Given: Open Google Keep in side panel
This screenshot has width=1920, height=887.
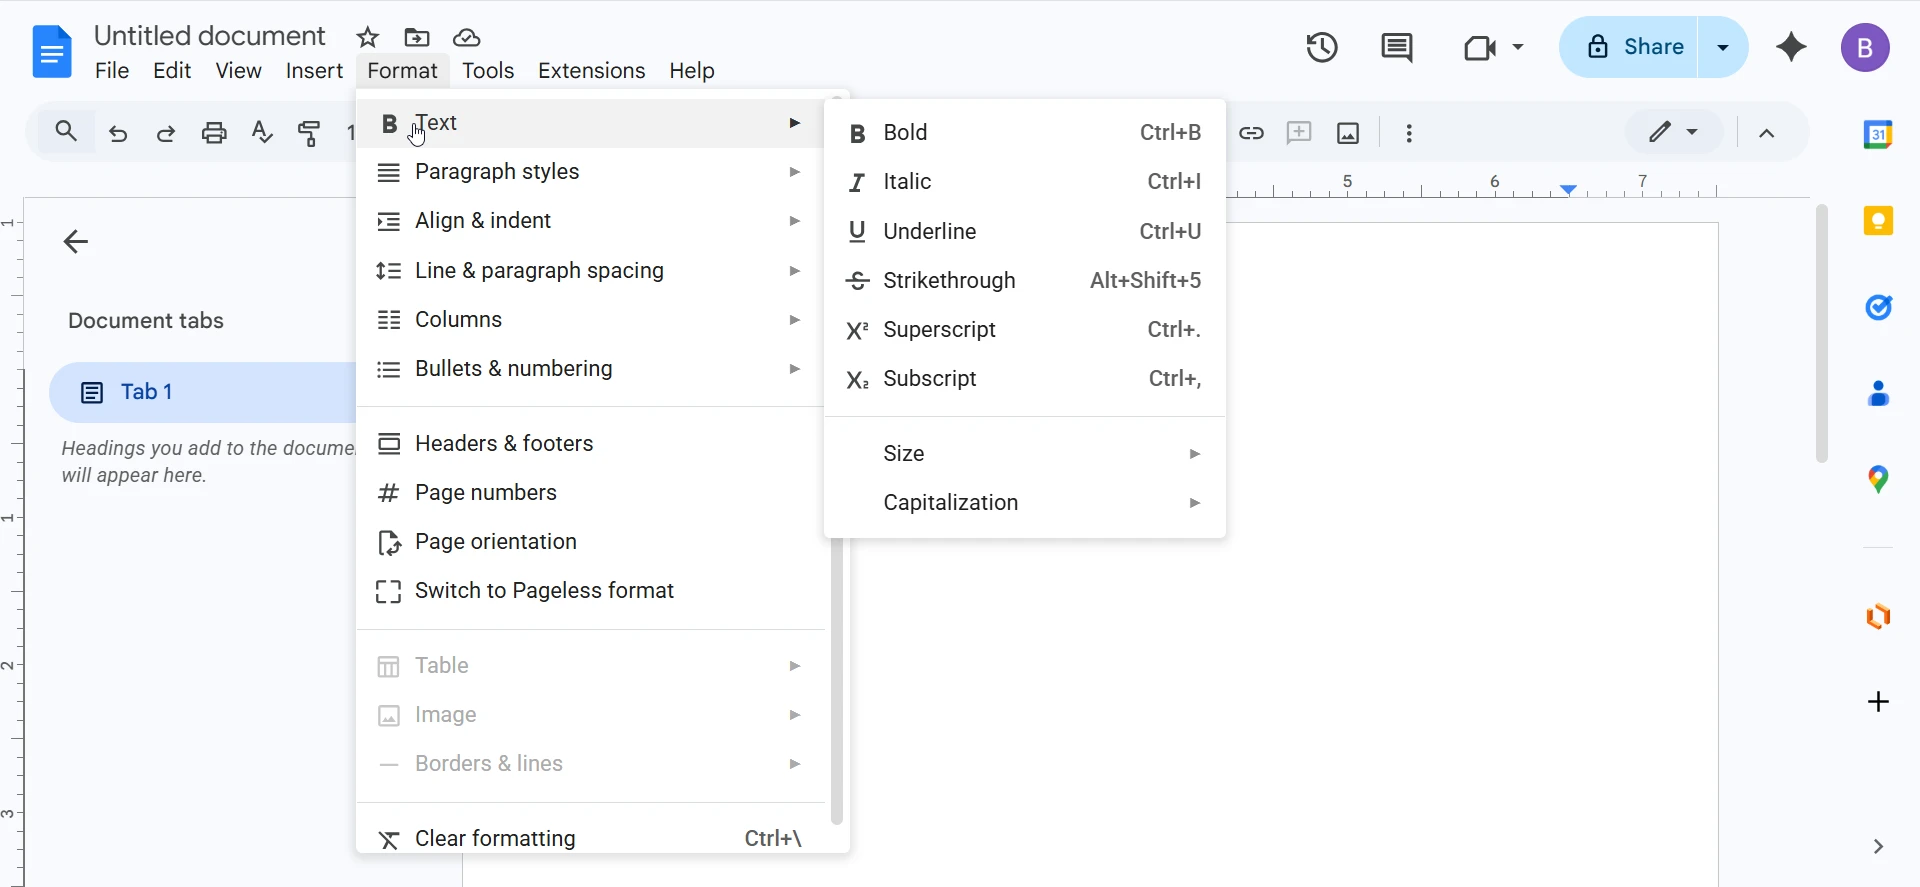Looking at the screenshot, I should pos(1878,221).
